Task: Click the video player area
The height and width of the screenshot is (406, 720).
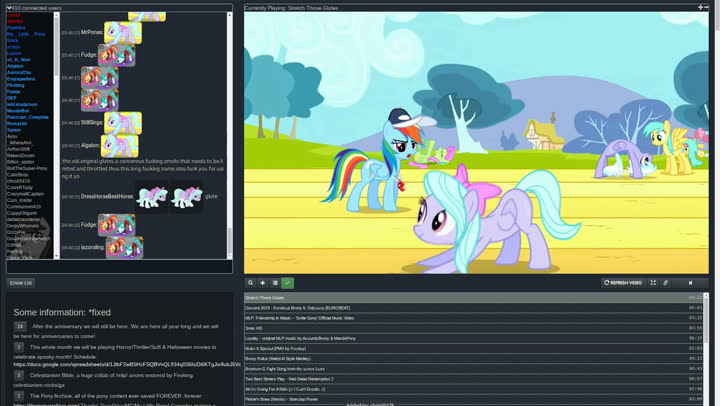Action: tap(476, 143)
